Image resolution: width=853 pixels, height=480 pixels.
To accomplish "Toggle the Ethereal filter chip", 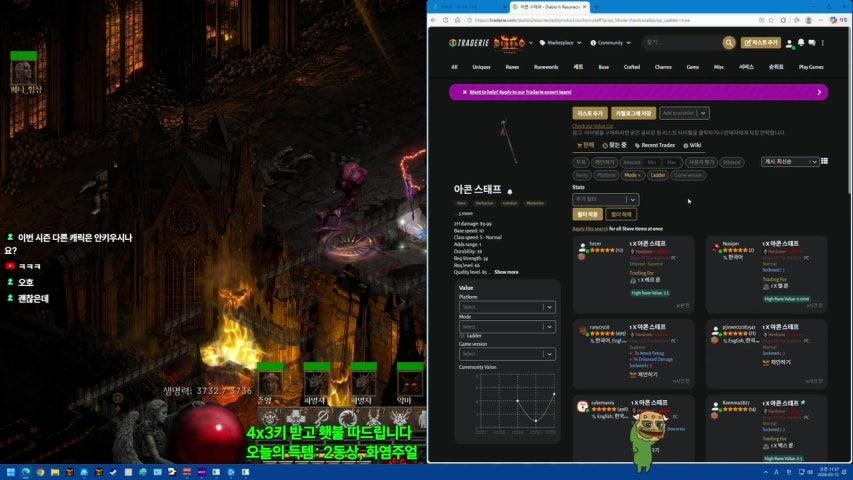I will point(732,162).
